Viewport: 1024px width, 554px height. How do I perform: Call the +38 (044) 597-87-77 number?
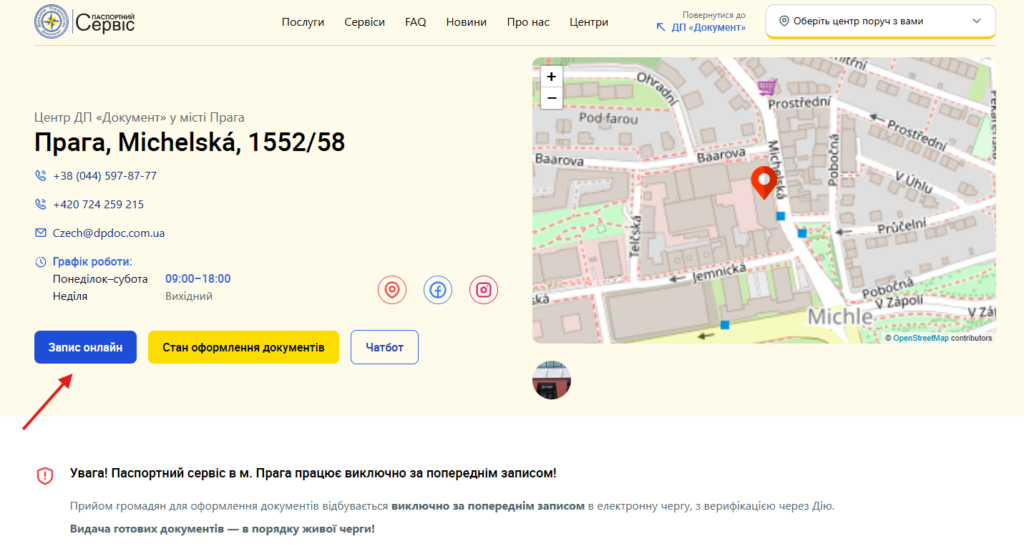coord(104,176)
